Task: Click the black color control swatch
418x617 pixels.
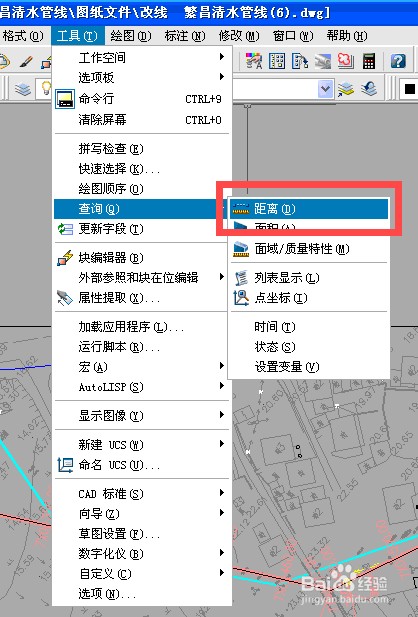Action: [x=409, y=89]
